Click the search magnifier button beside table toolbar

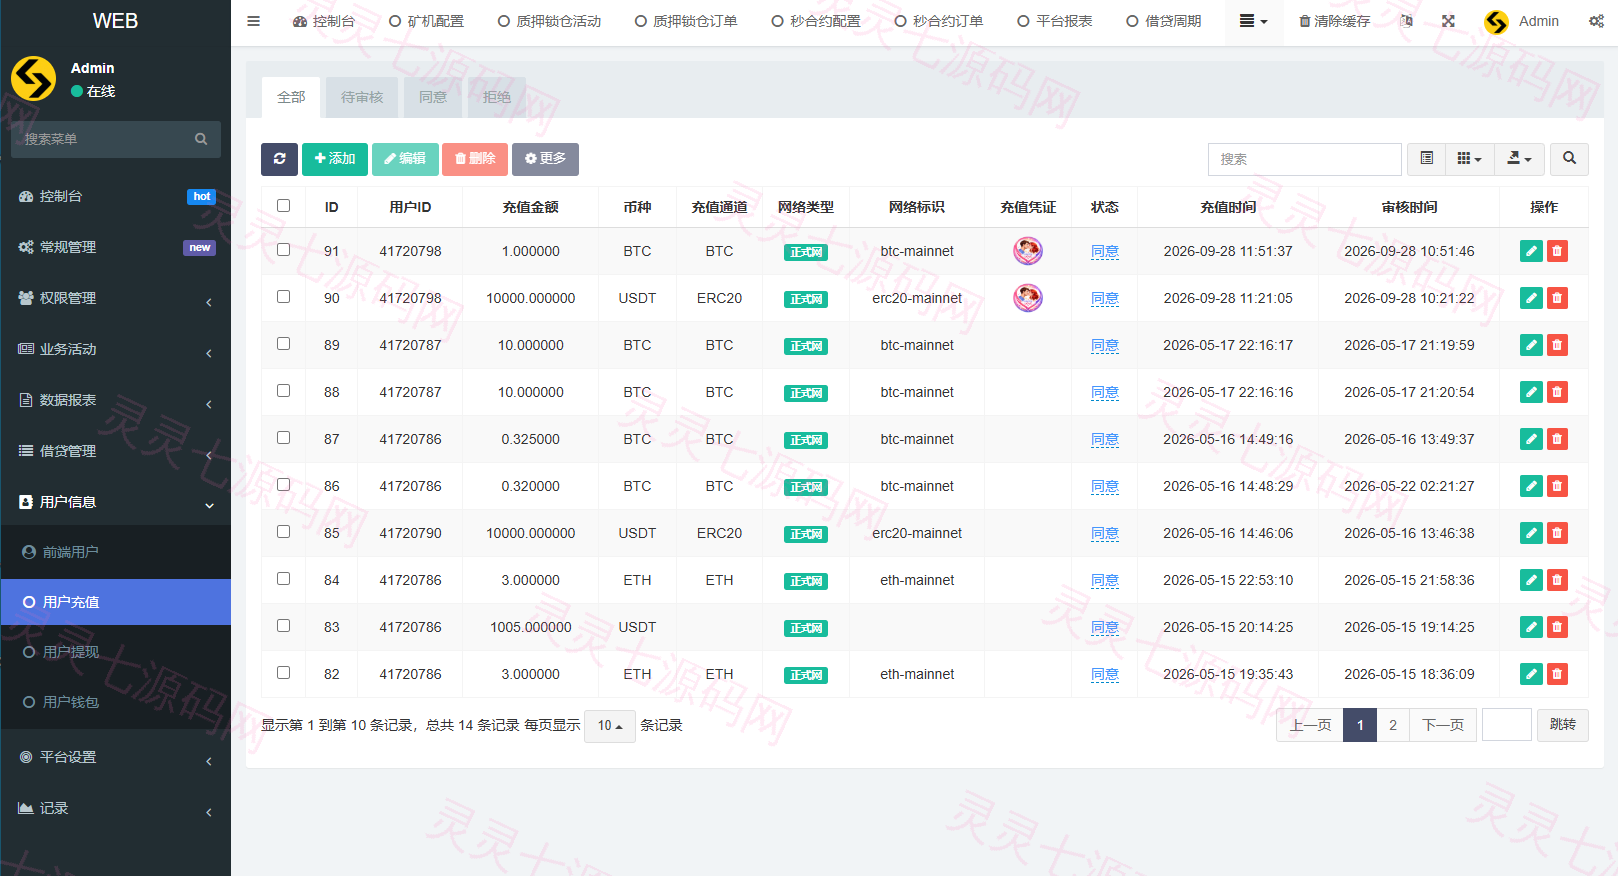[1569, 159]
